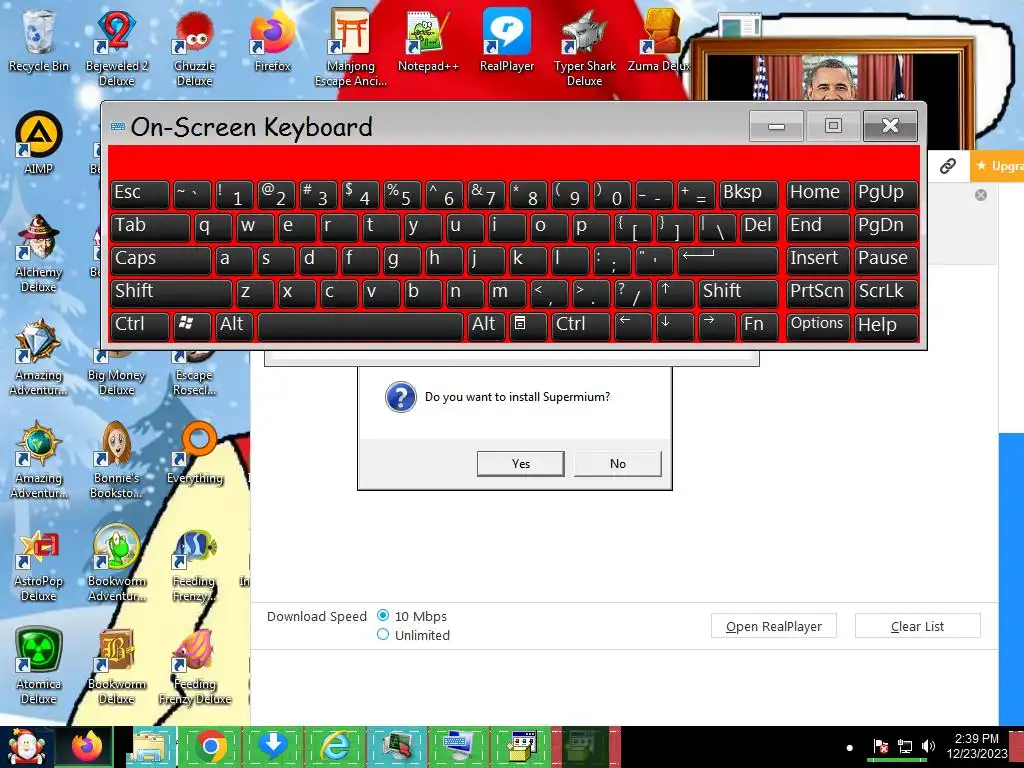Image resolution: width=1024 pixels, height=768 pixels.
Task: Switch to Firefox in the taskbar
Action: [x=87, y=747]
